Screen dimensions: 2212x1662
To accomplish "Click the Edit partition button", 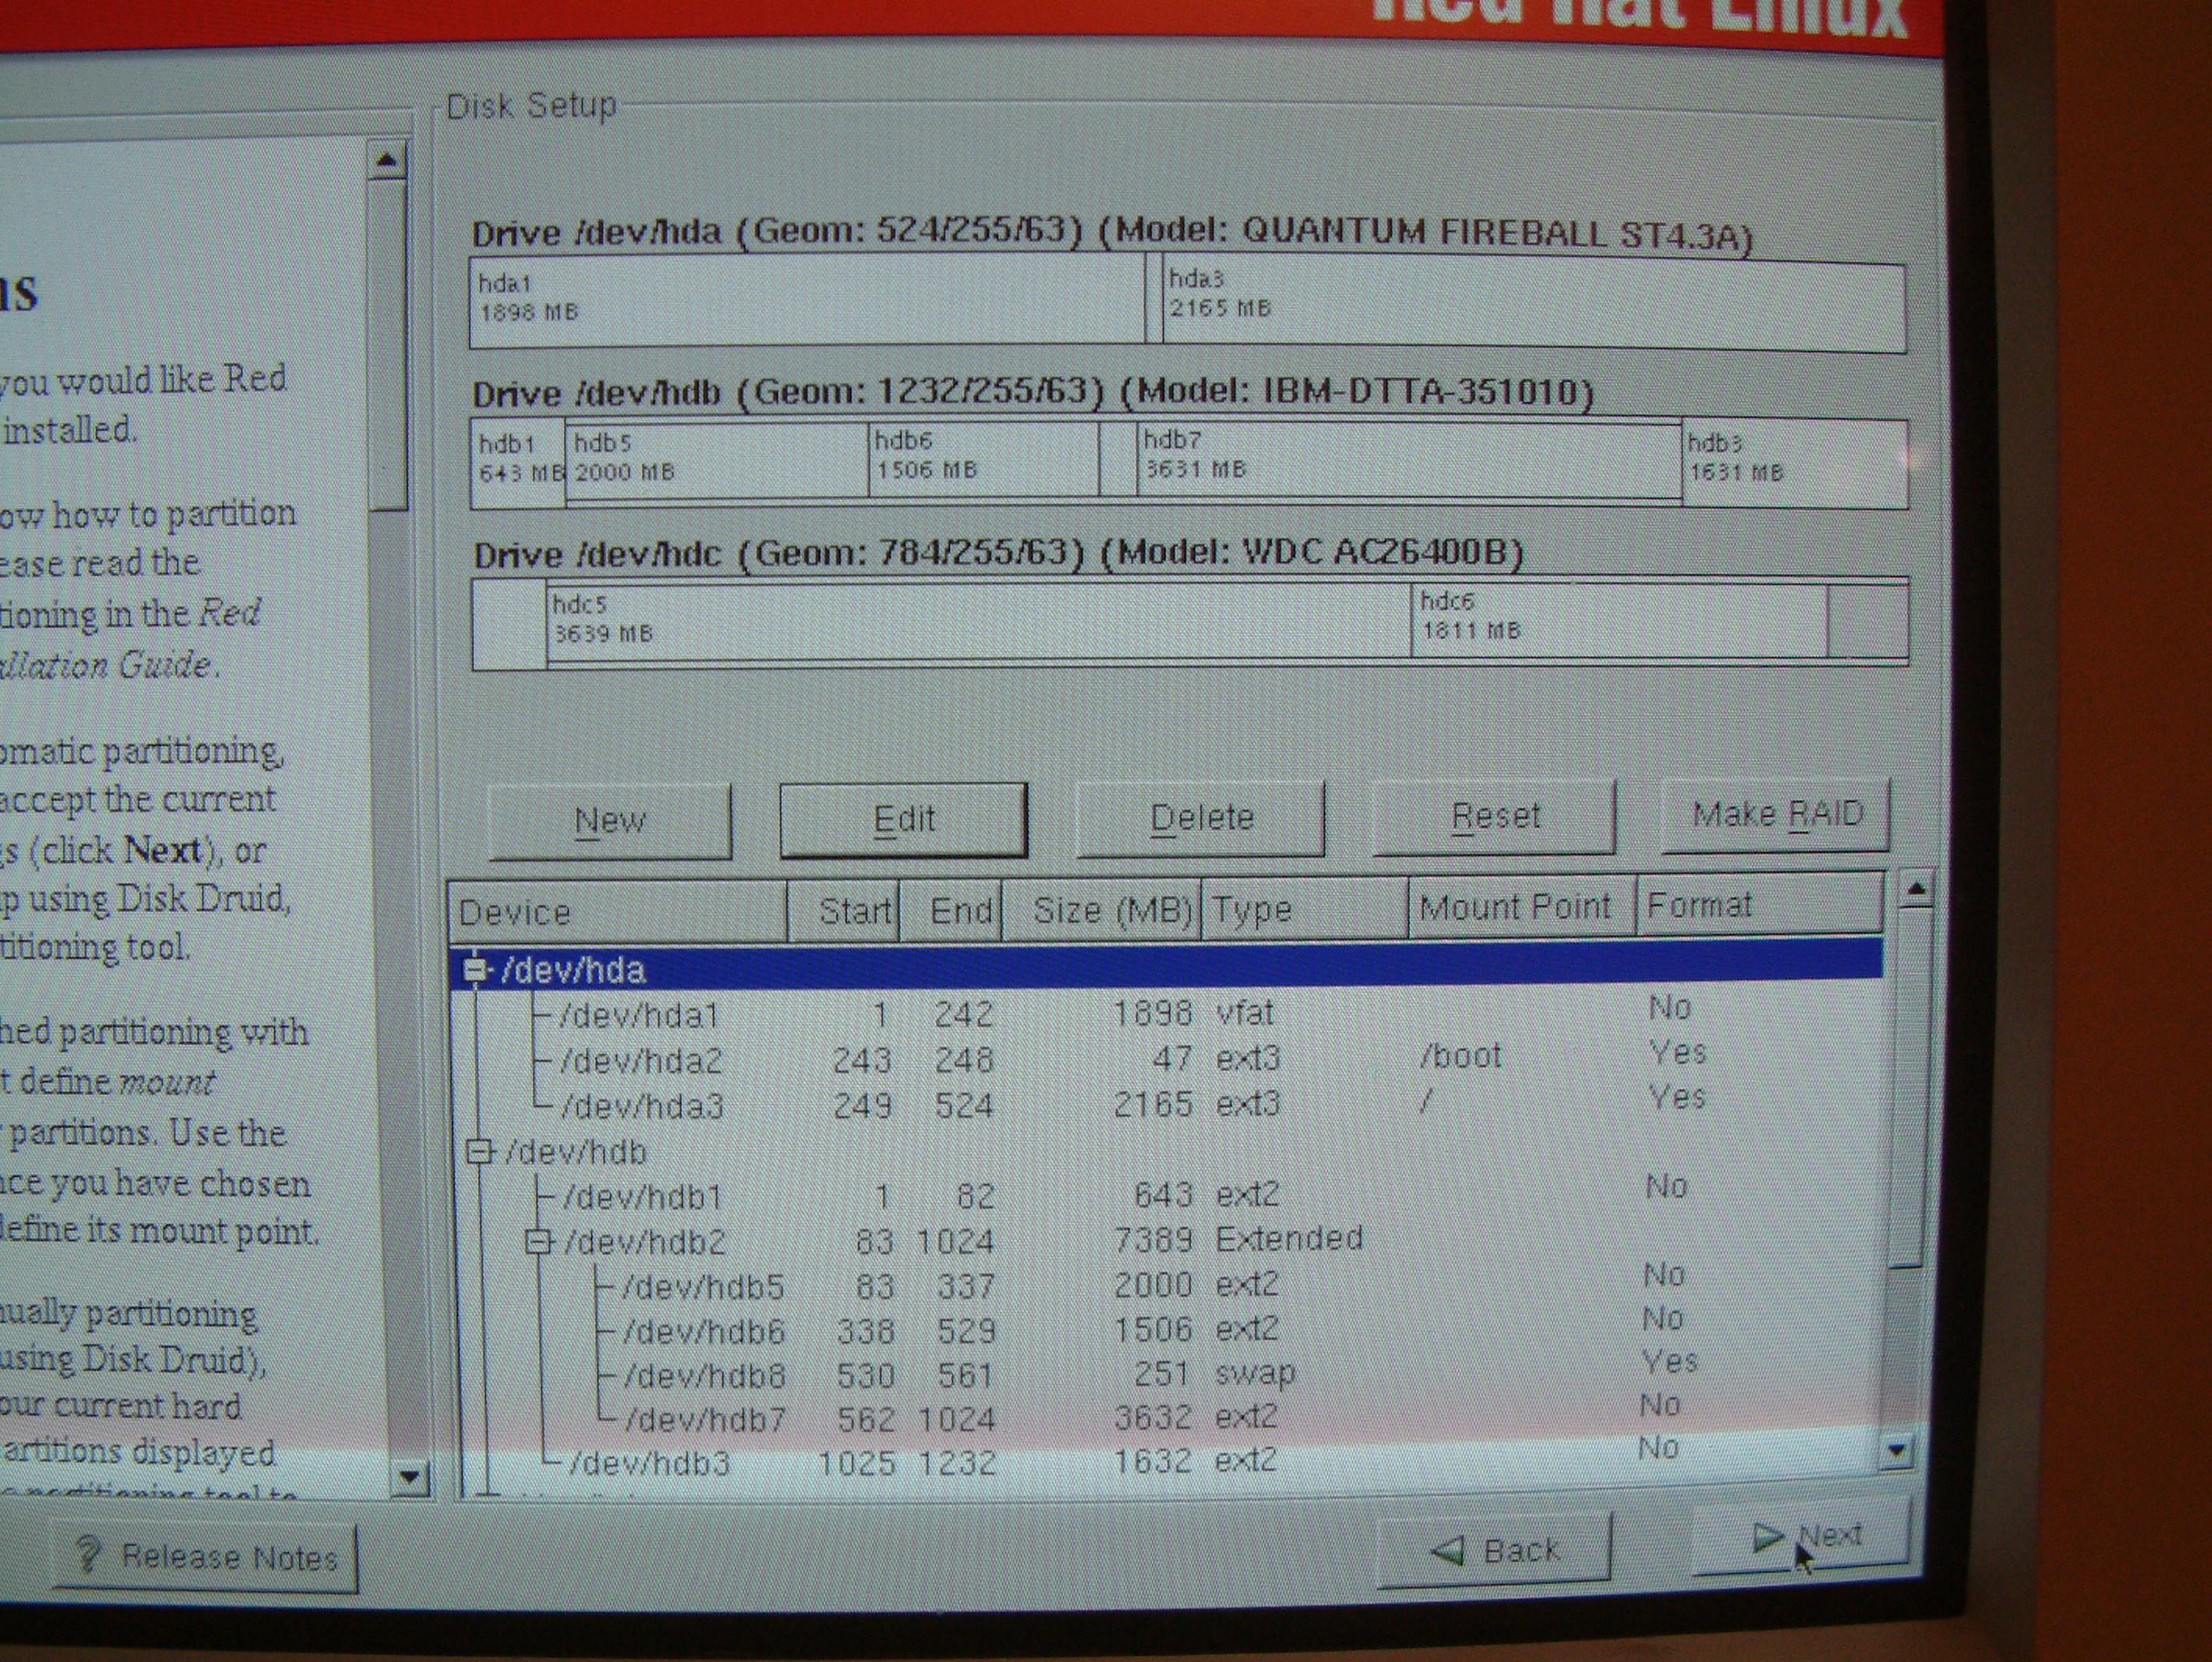I will pyautogui.click(x=903, y=820).
